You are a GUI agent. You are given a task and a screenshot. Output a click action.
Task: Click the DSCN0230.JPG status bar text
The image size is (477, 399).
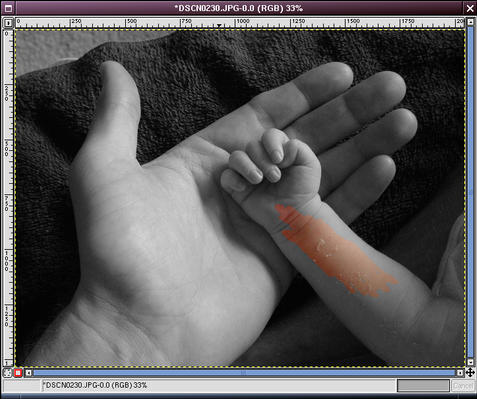point(95,385)
